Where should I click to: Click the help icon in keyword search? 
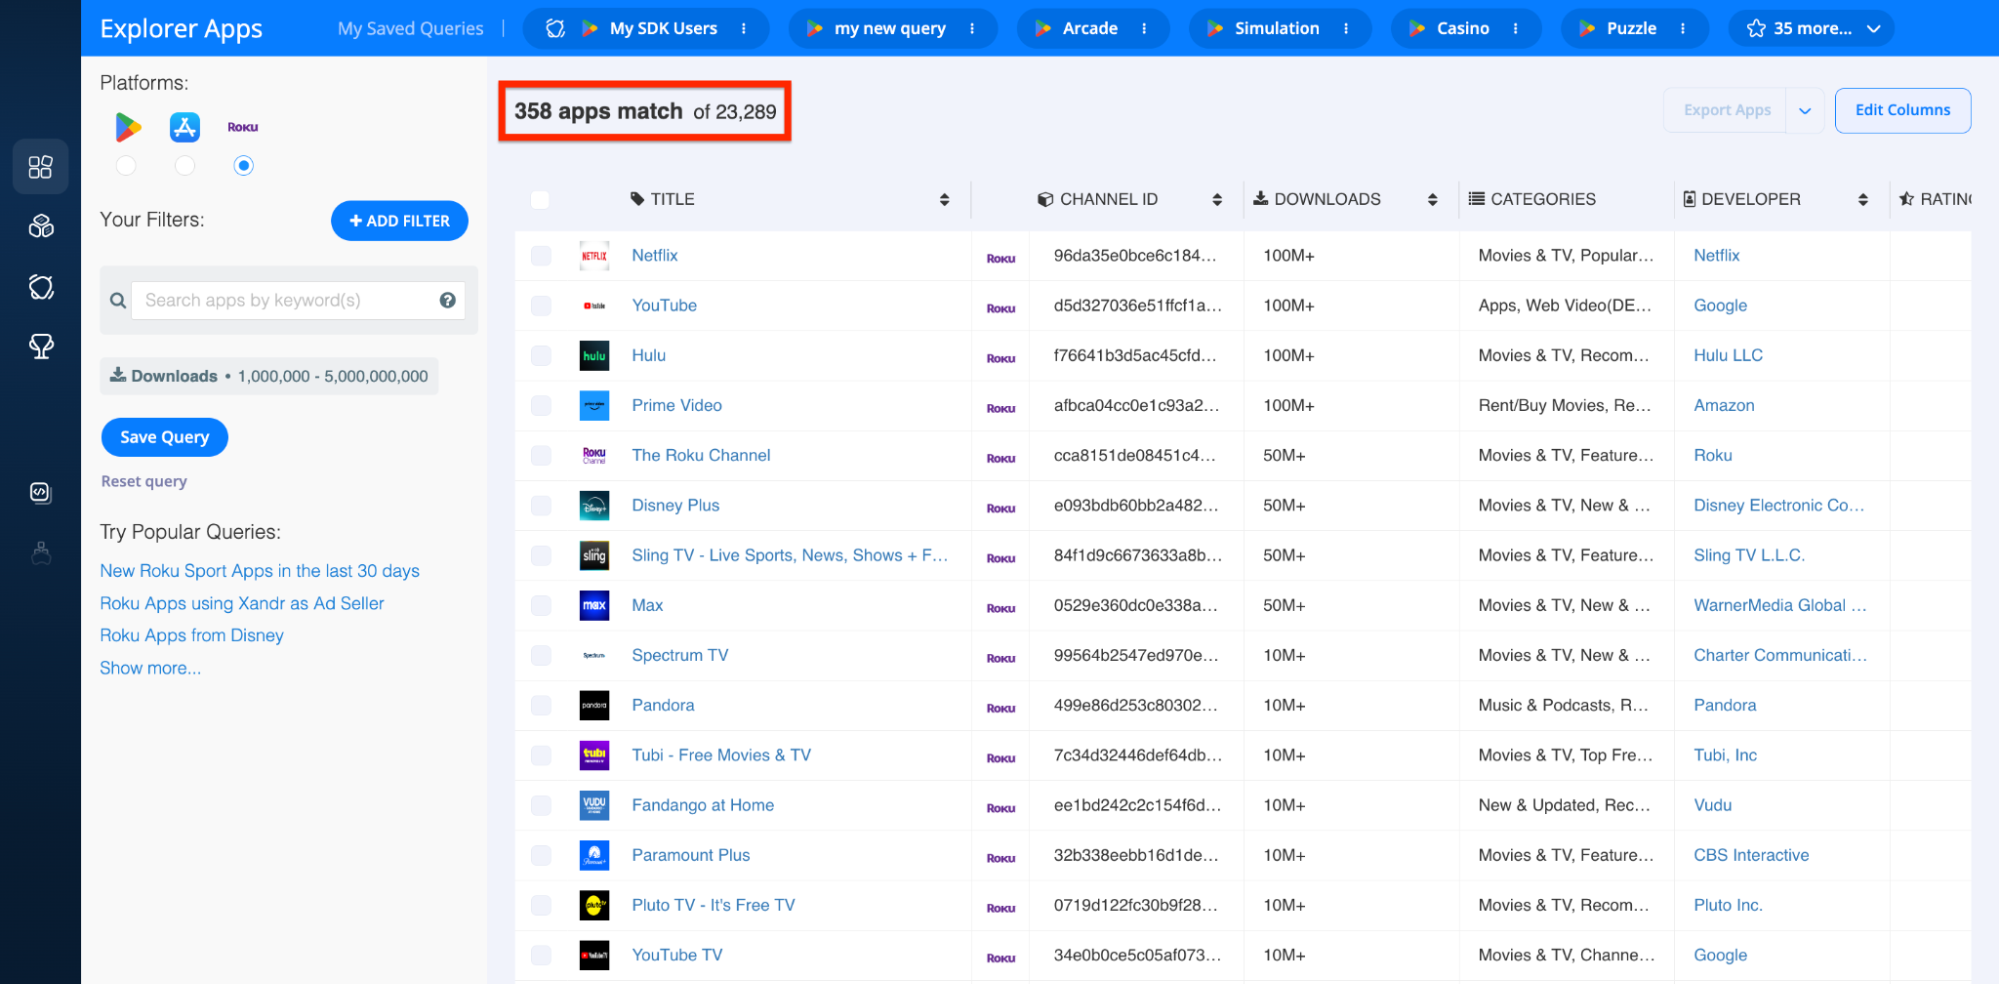[x=447, y=300]
